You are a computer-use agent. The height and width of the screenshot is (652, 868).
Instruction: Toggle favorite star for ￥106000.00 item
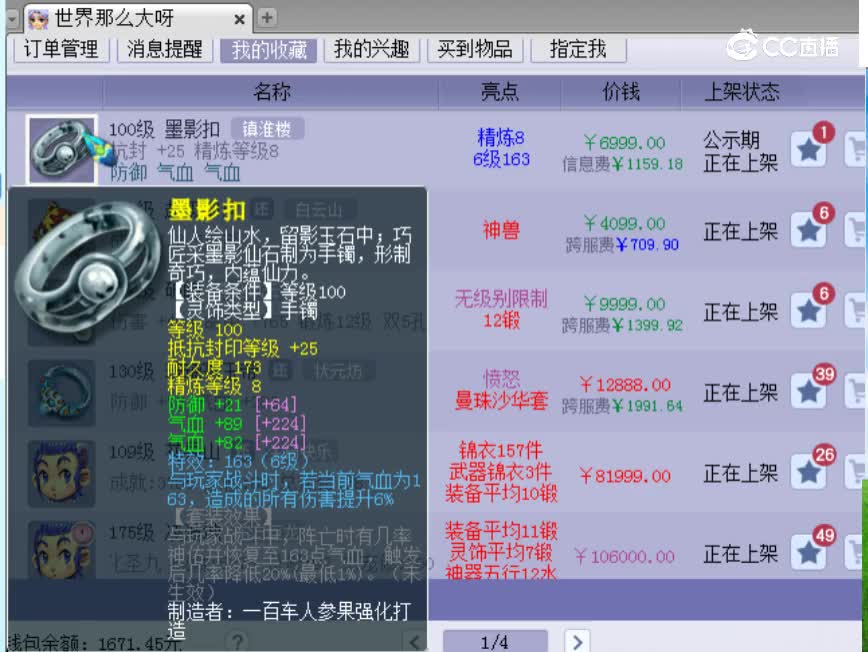(809, 552)
